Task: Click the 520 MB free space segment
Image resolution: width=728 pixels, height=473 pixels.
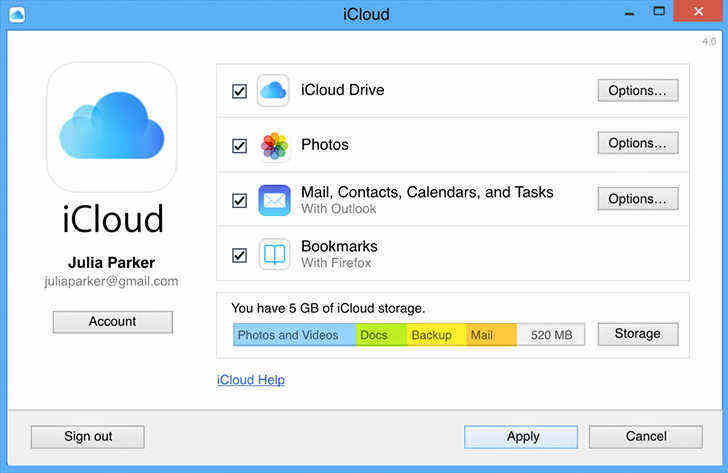Action: click(551, 335)
